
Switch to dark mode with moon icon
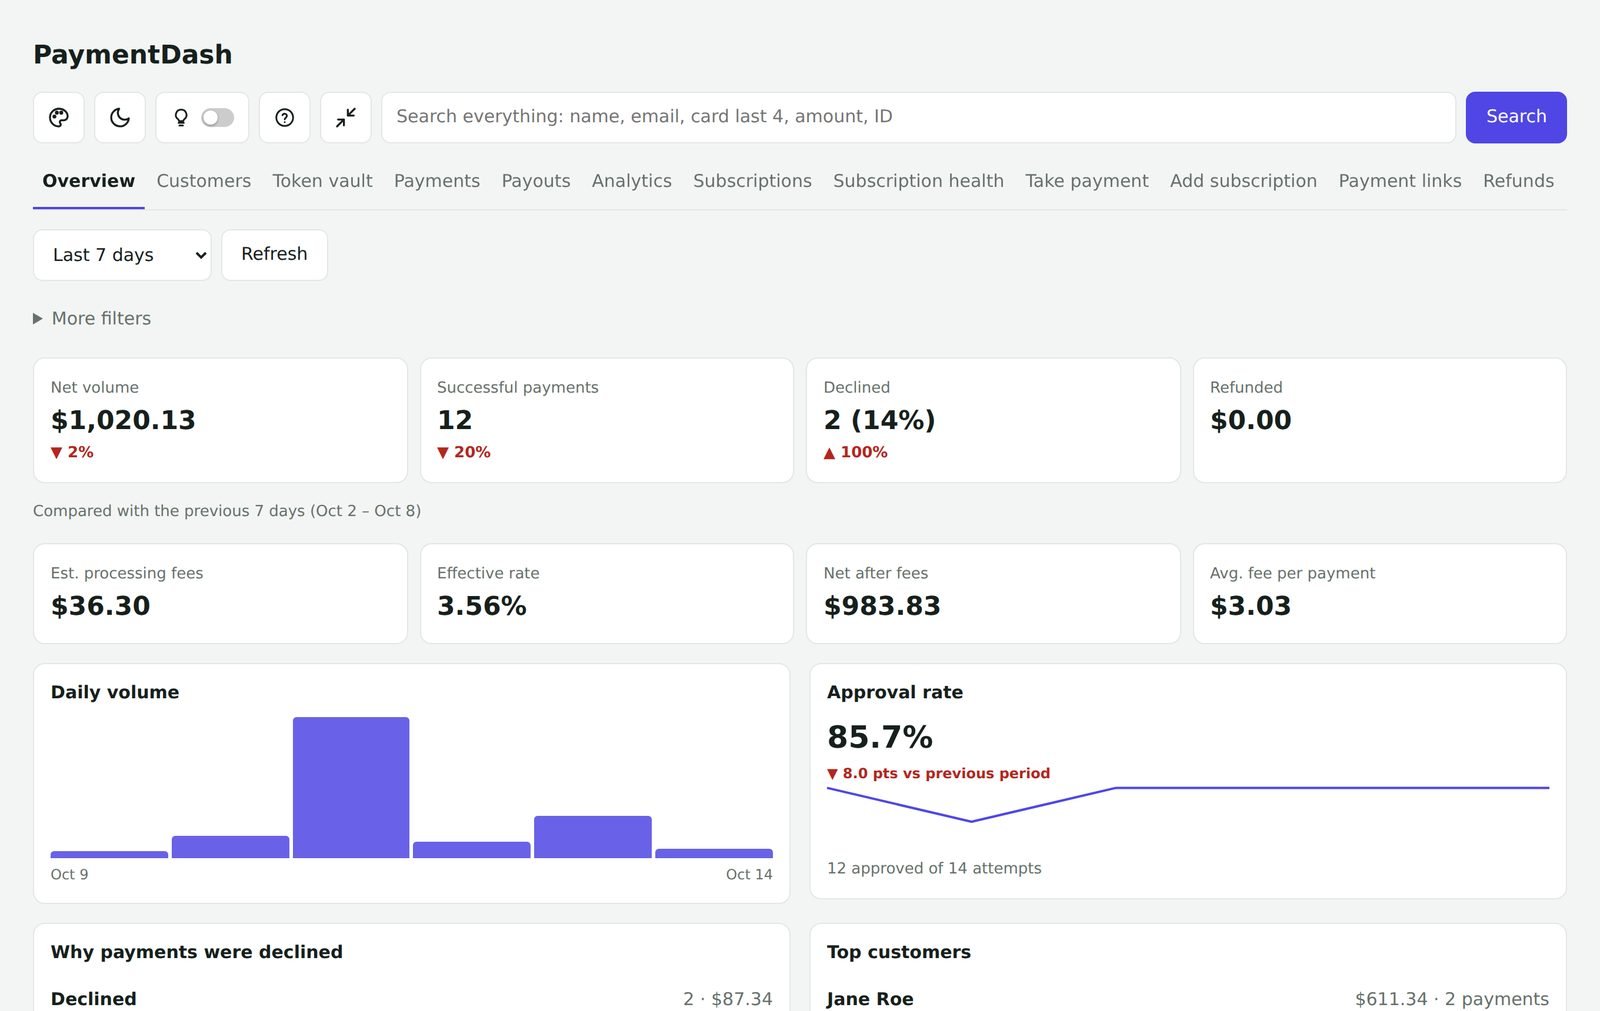[120, 117]
